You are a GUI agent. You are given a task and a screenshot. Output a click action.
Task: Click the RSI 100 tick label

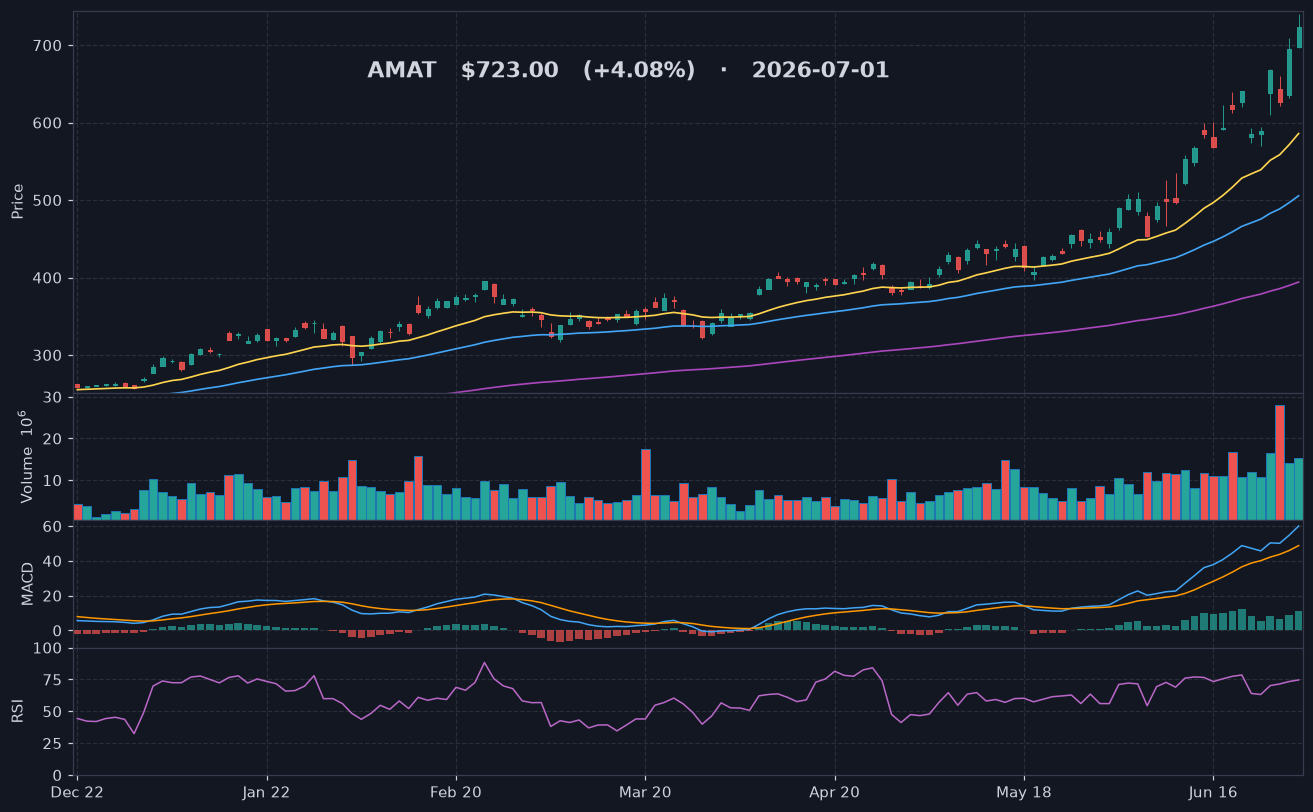point(49,649)
